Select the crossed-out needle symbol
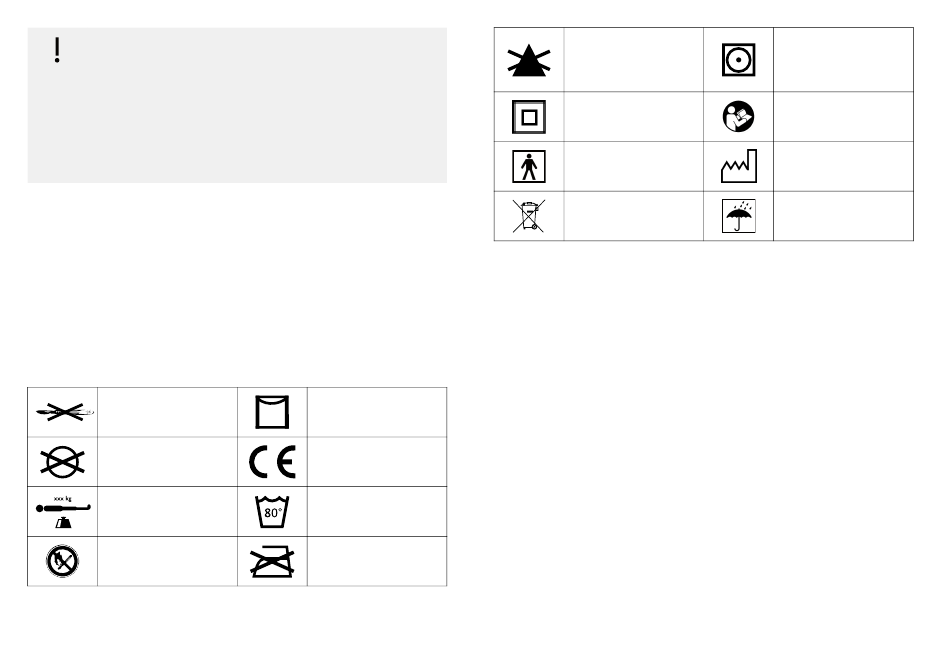Image resolution: width=950 pixels, height=657 pixels. pos(63,412)
